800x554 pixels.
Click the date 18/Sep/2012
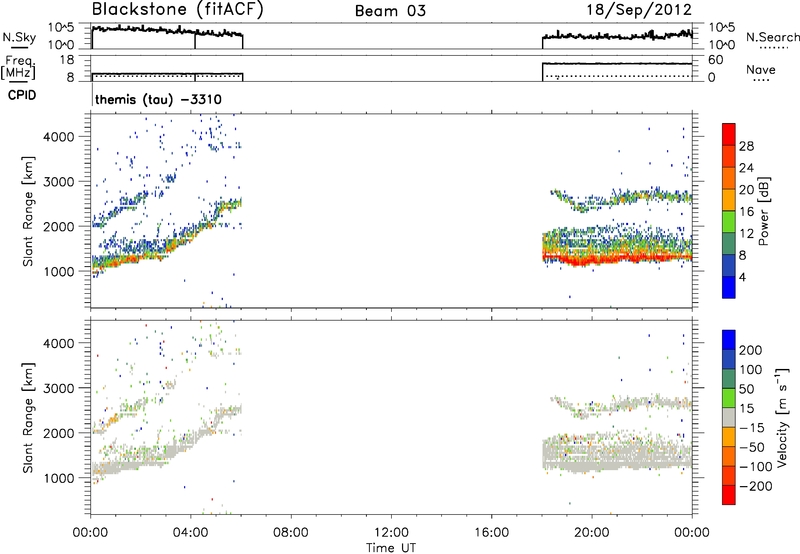click(x=639, y=10)
